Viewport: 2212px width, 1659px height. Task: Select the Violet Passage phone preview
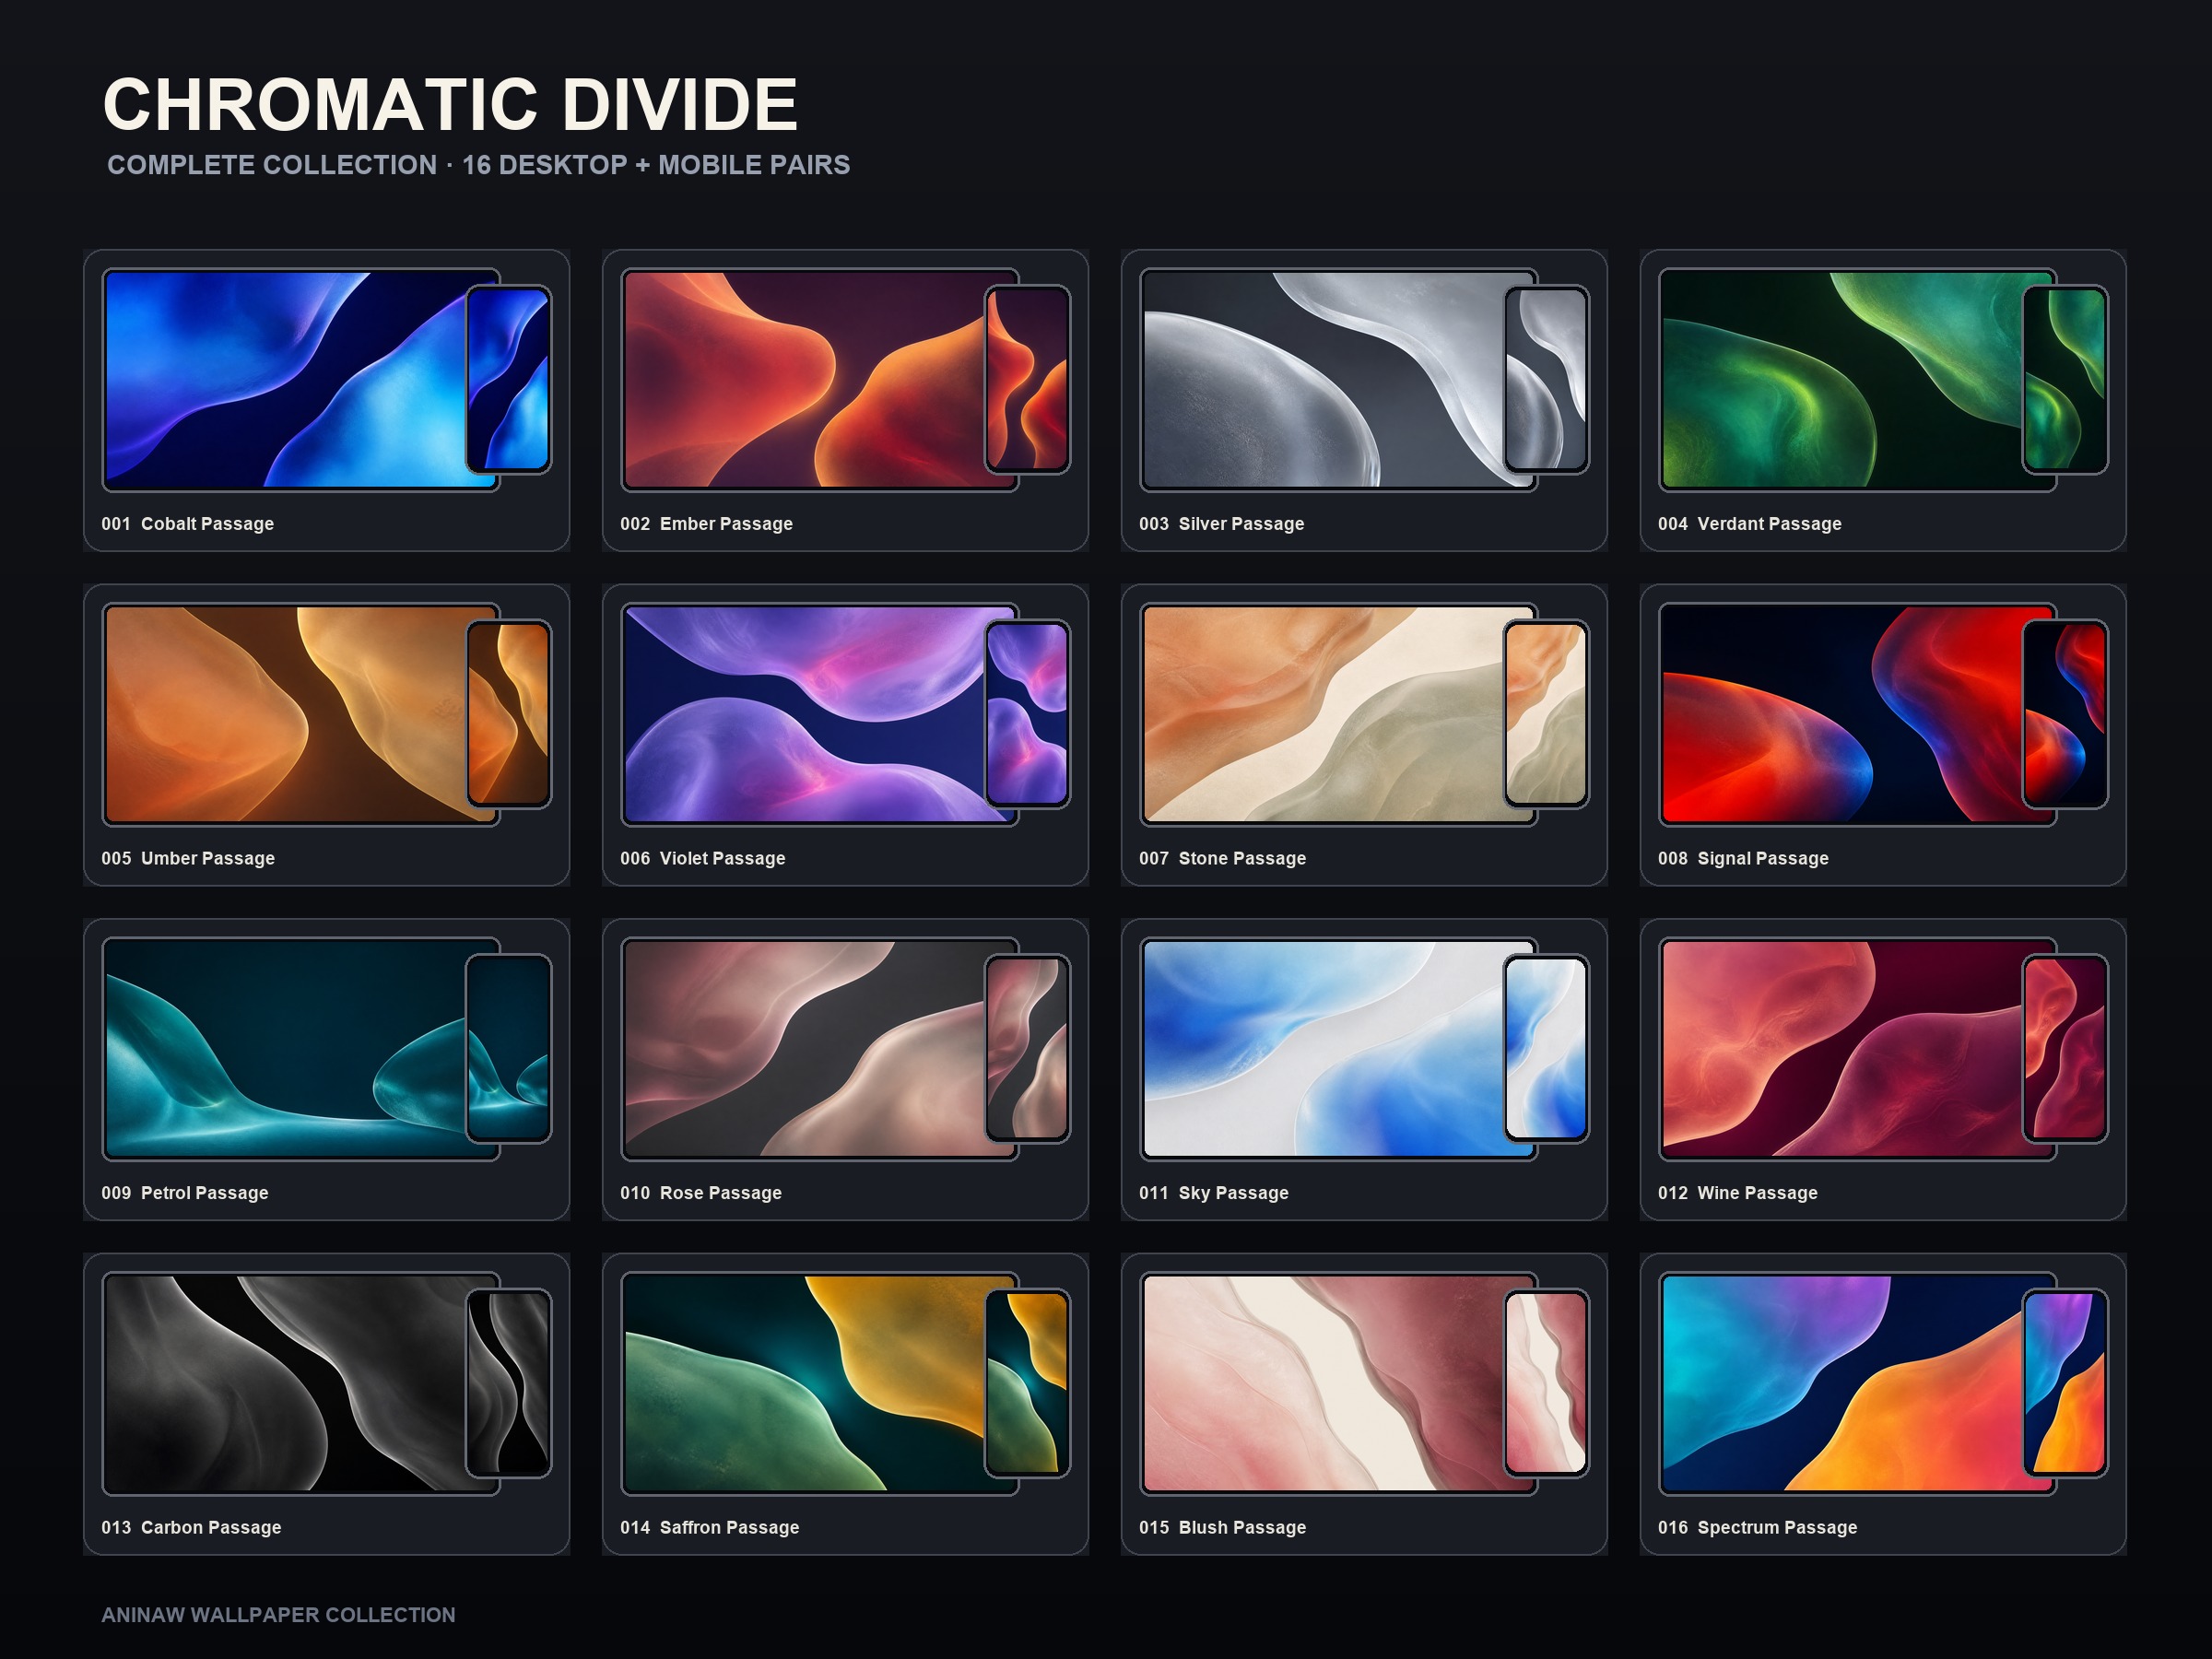pos(1028,715)
